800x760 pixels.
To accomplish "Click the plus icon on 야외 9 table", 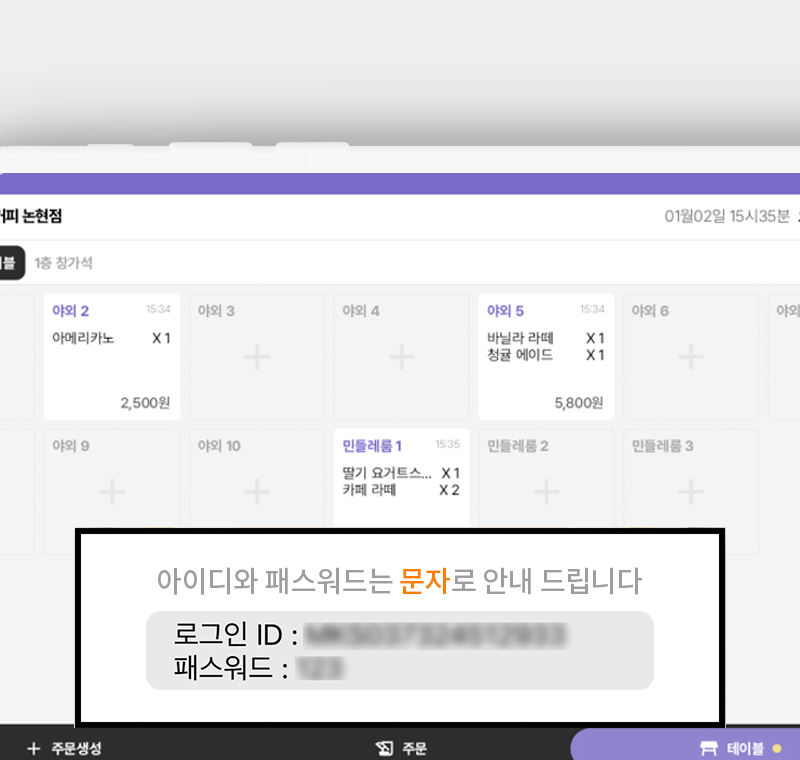I will 112,491.
